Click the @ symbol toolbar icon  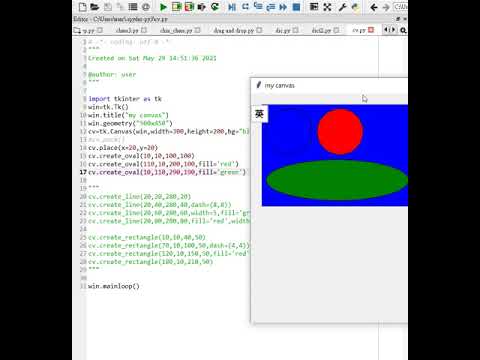(x=146, y=7)
